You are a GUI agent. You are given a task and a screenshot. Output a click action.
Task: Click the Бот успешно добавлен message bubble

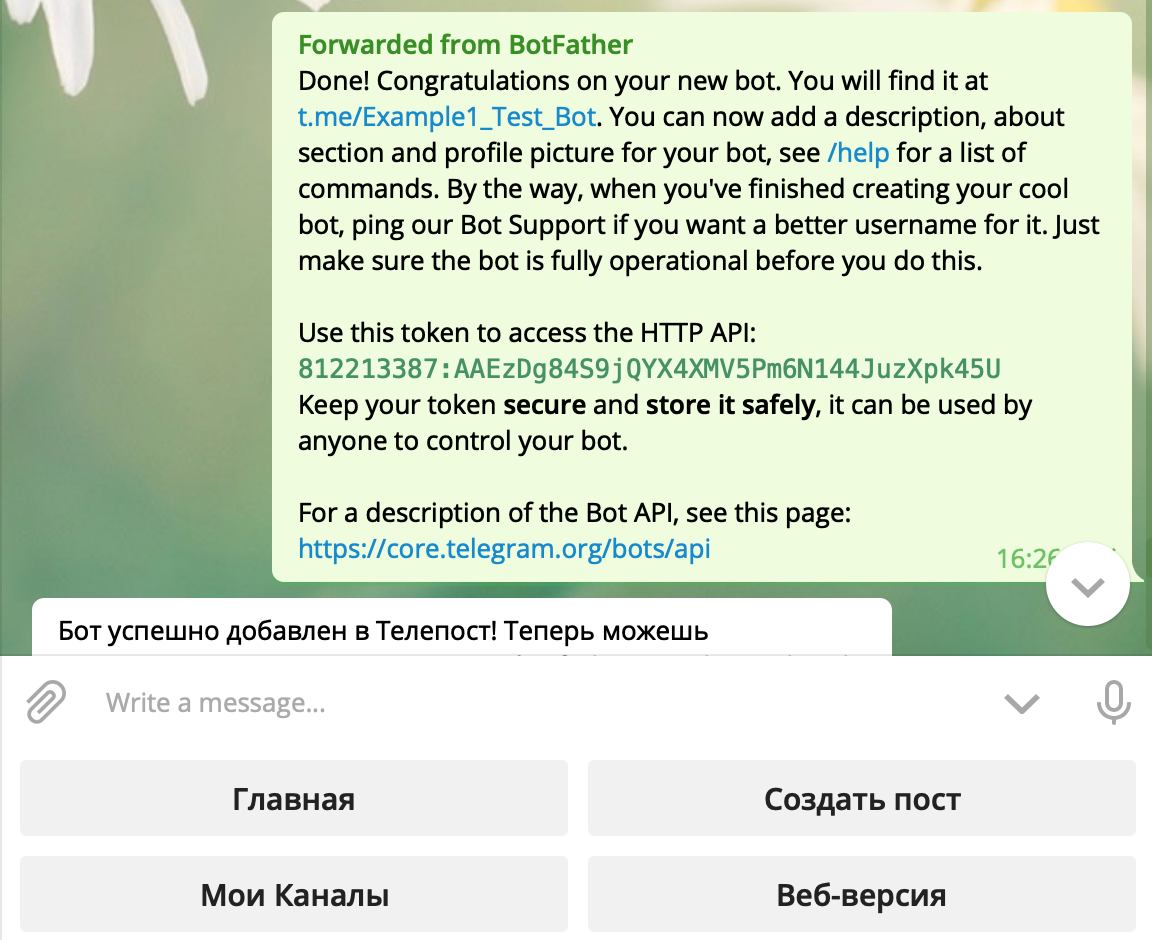coord(461,627)
